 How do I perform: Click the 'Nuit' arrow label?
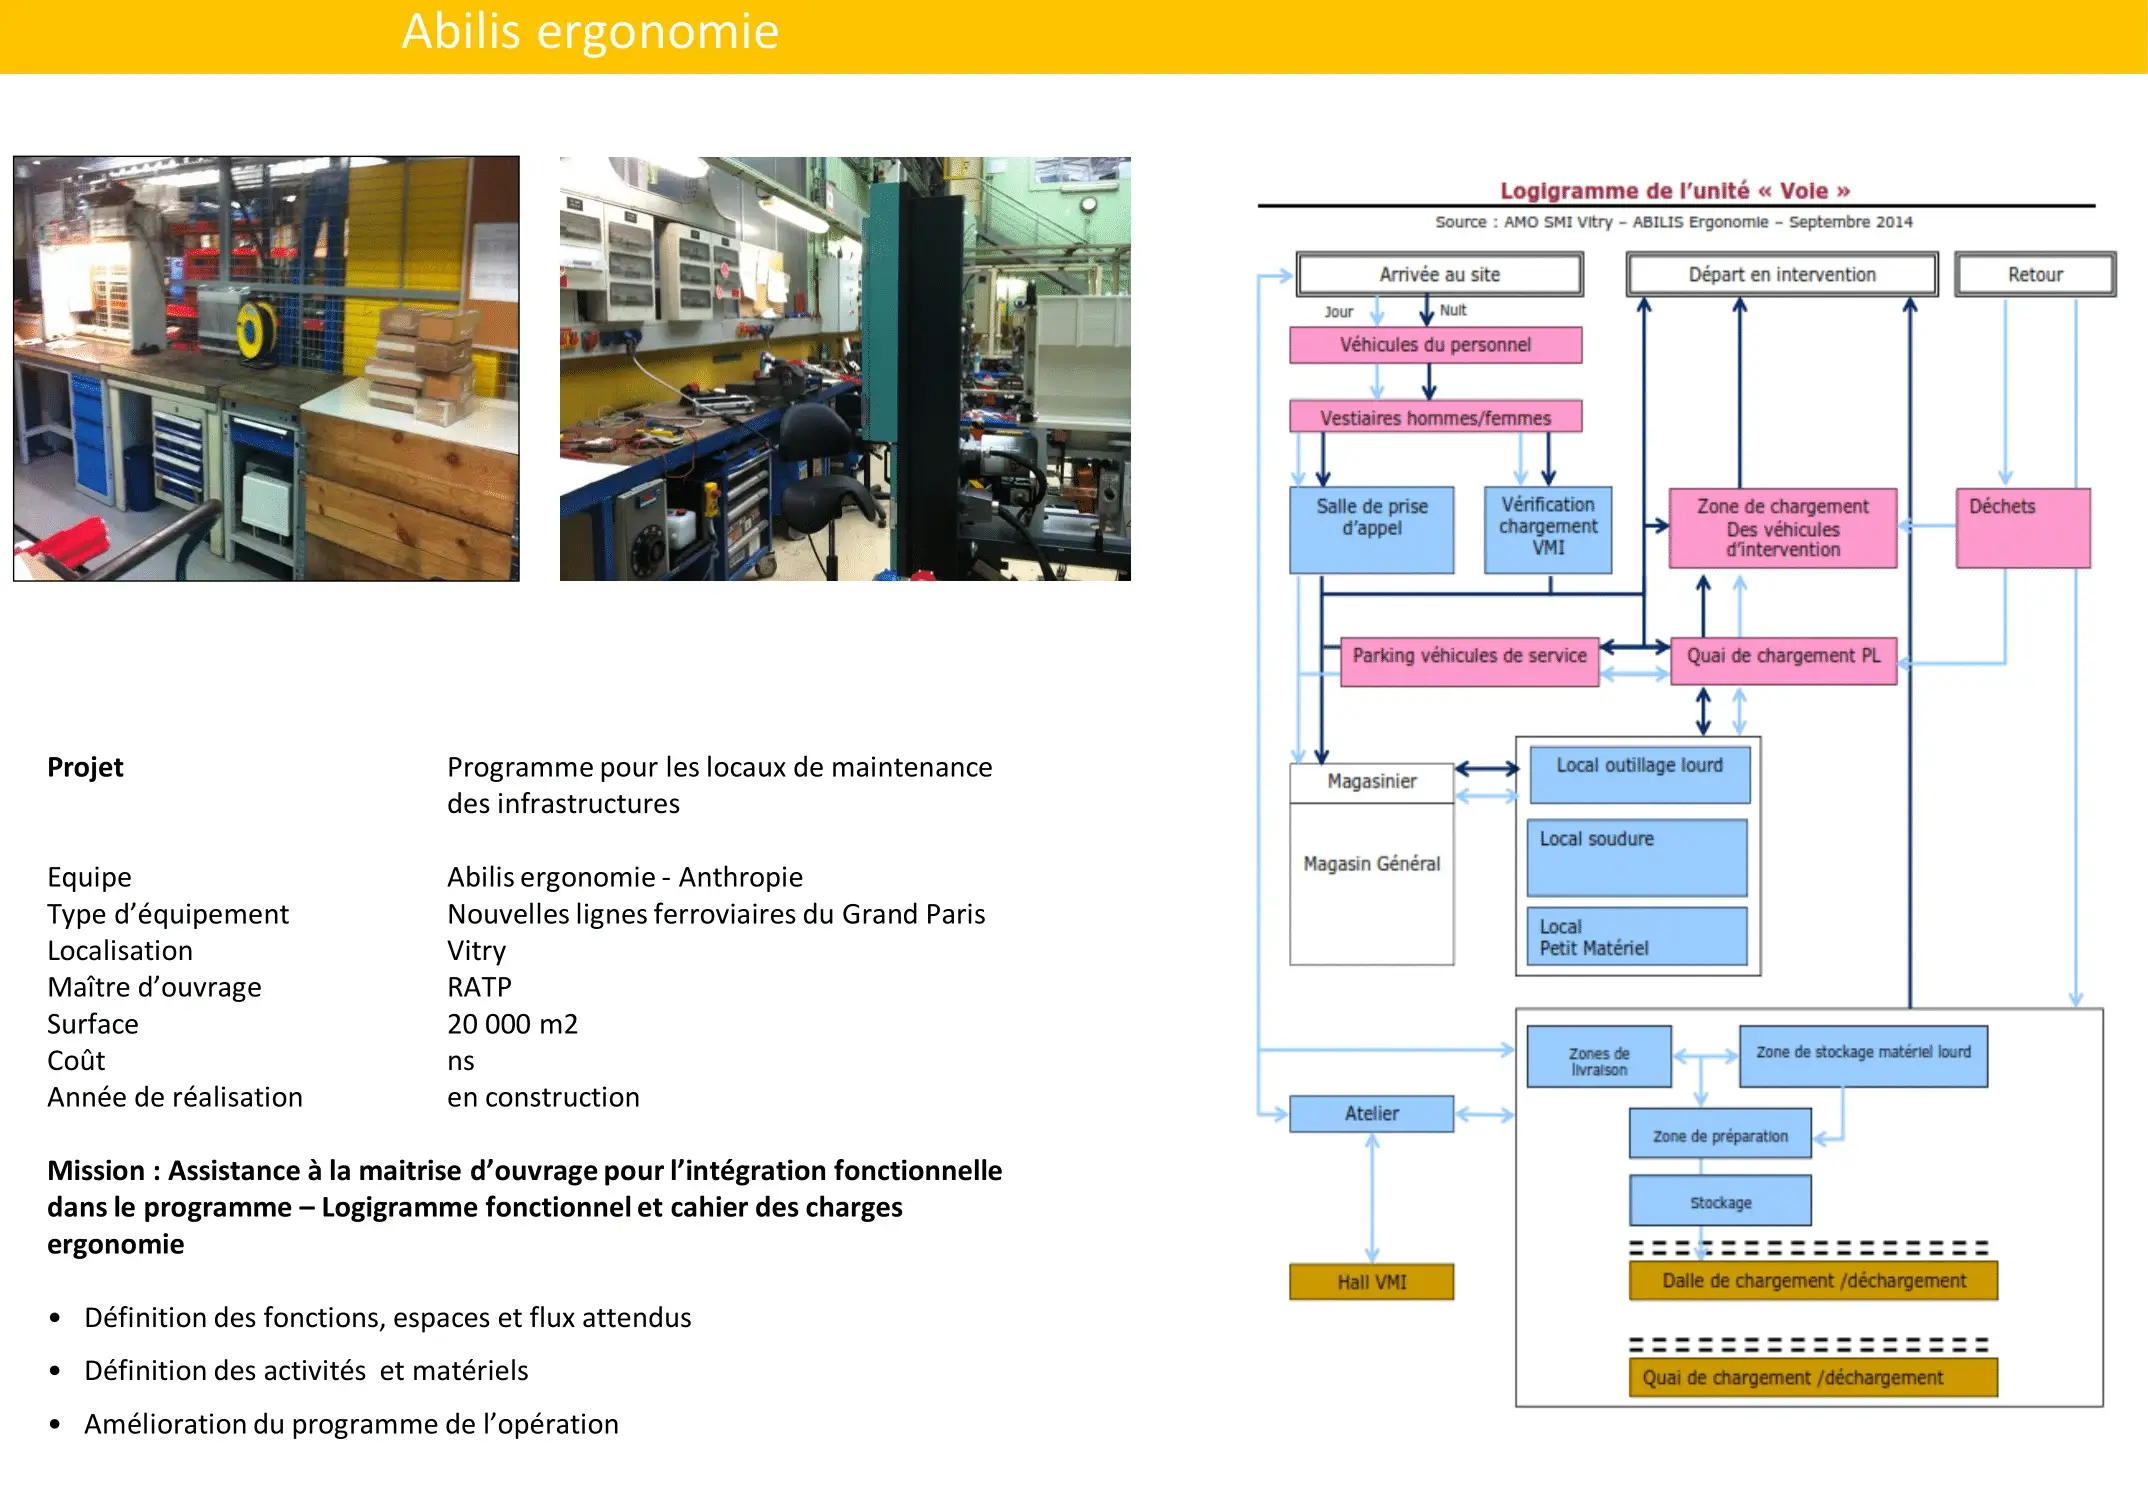(1453, 310)
